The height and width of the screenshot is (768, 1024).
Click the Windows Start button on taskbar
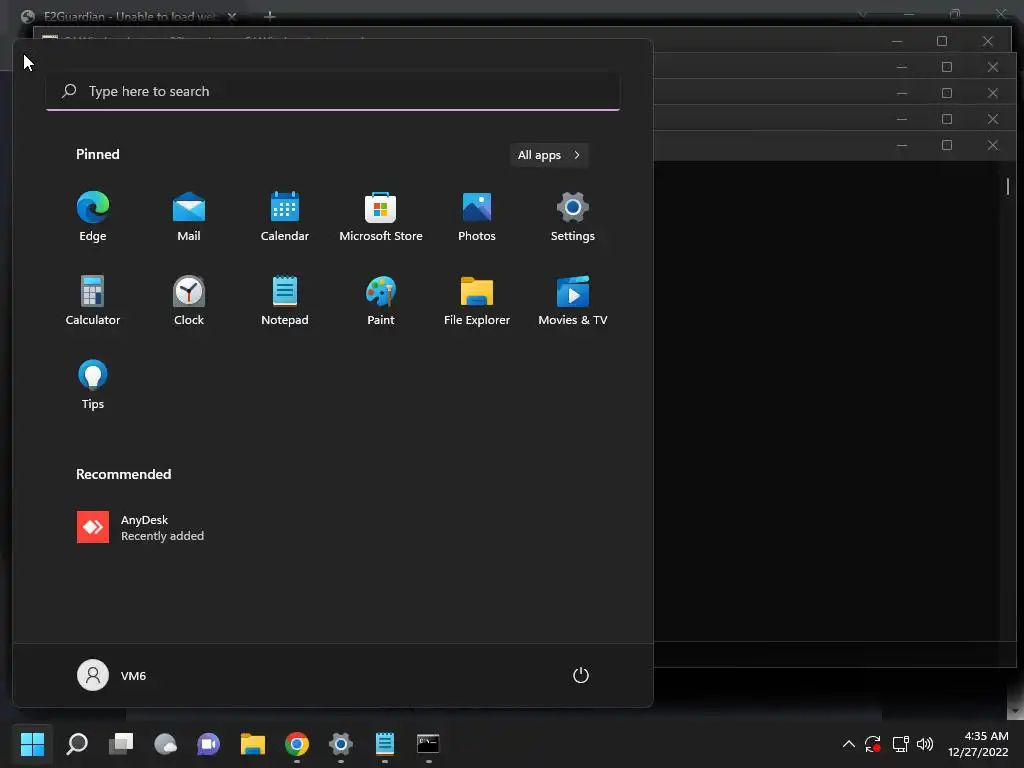pos(32,744)
